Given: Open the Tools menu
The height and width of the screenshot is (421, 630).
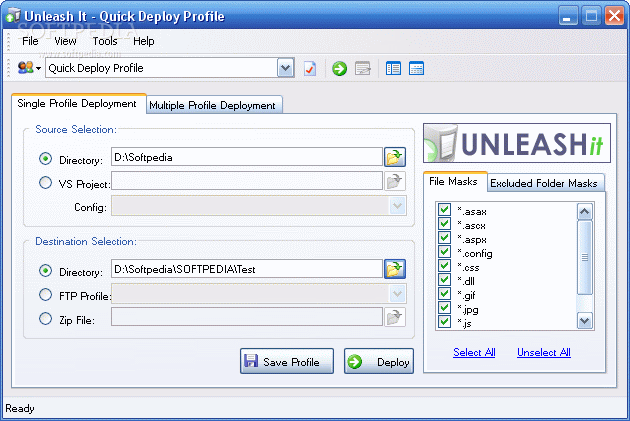Looking at the screenshot, I should coord(105,41).
